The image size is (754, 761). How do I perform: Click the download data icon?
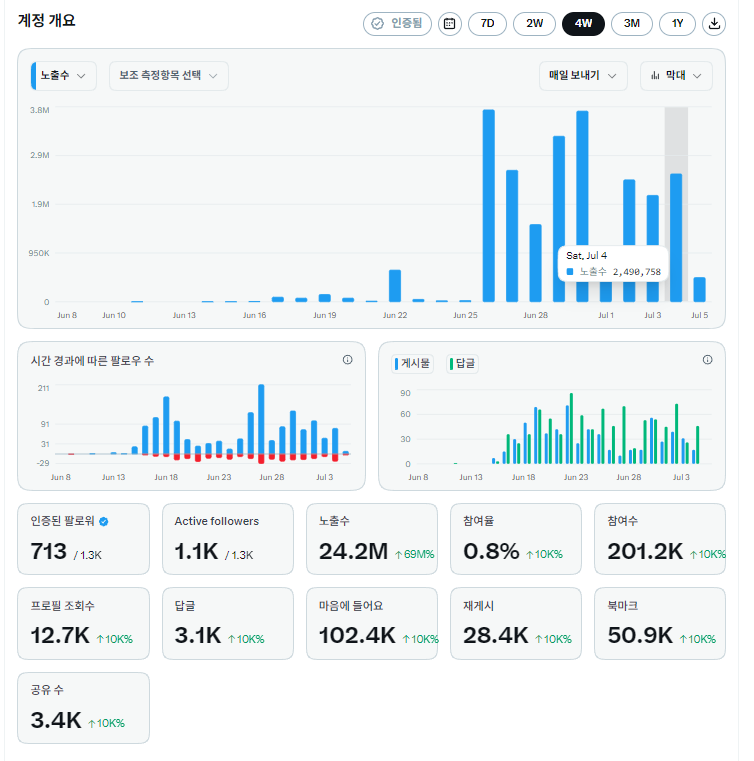coord(714,24)
